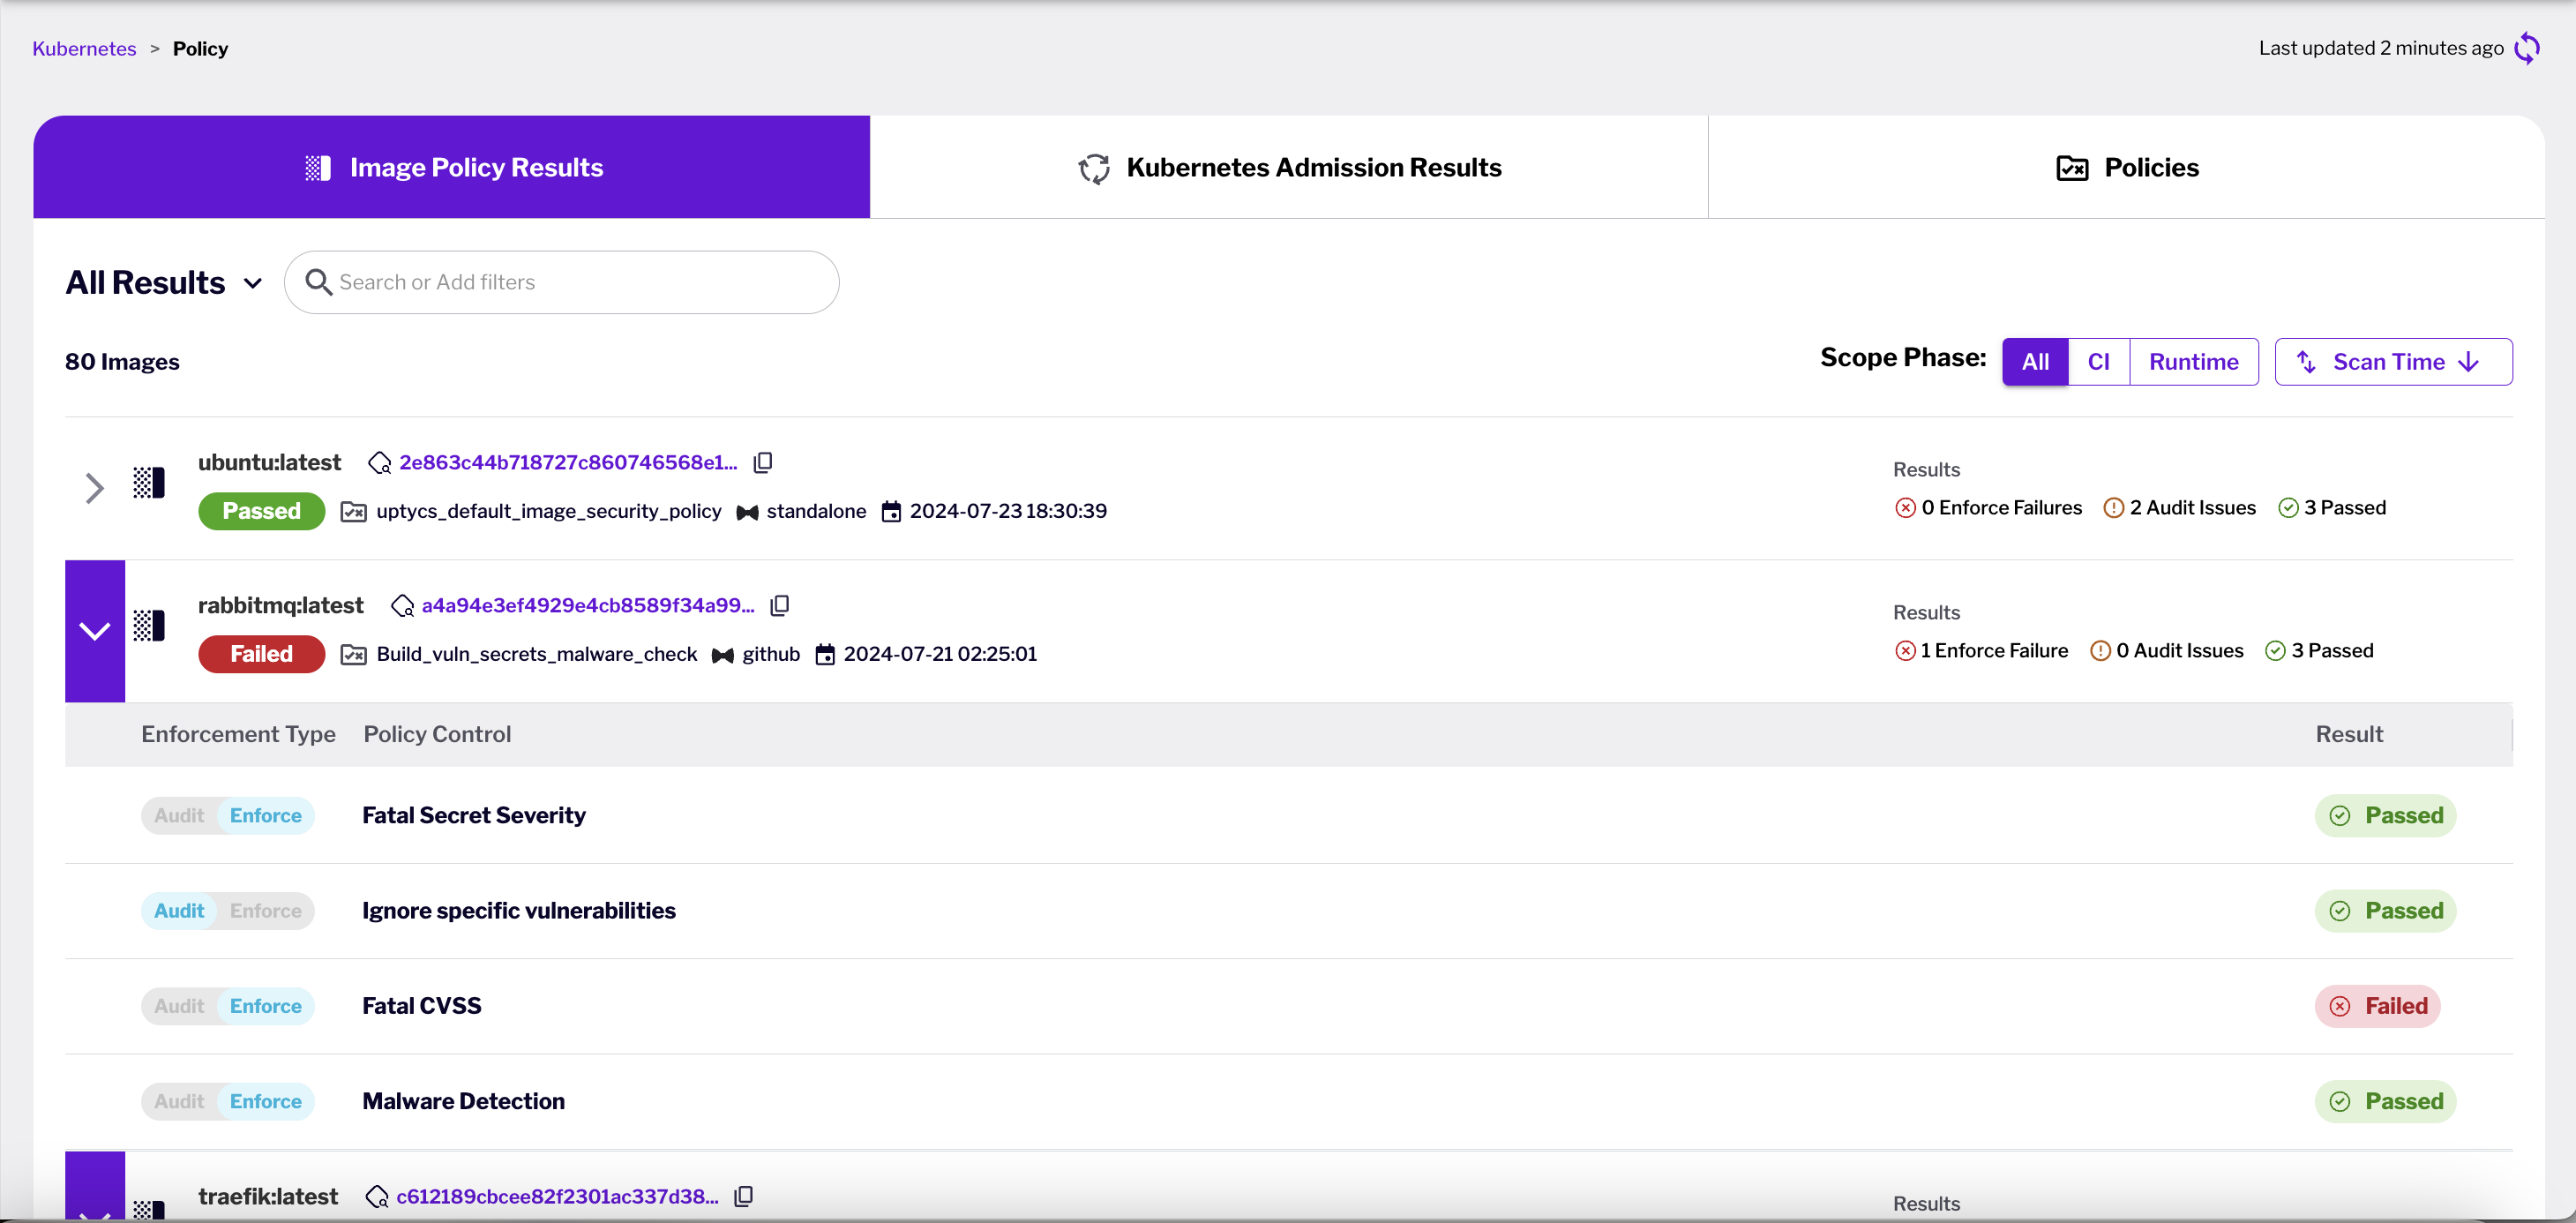Screen dimensions: 2576x1223
Task: Click the refresh icon next to Last updated
Action: tap(2527, 48)
